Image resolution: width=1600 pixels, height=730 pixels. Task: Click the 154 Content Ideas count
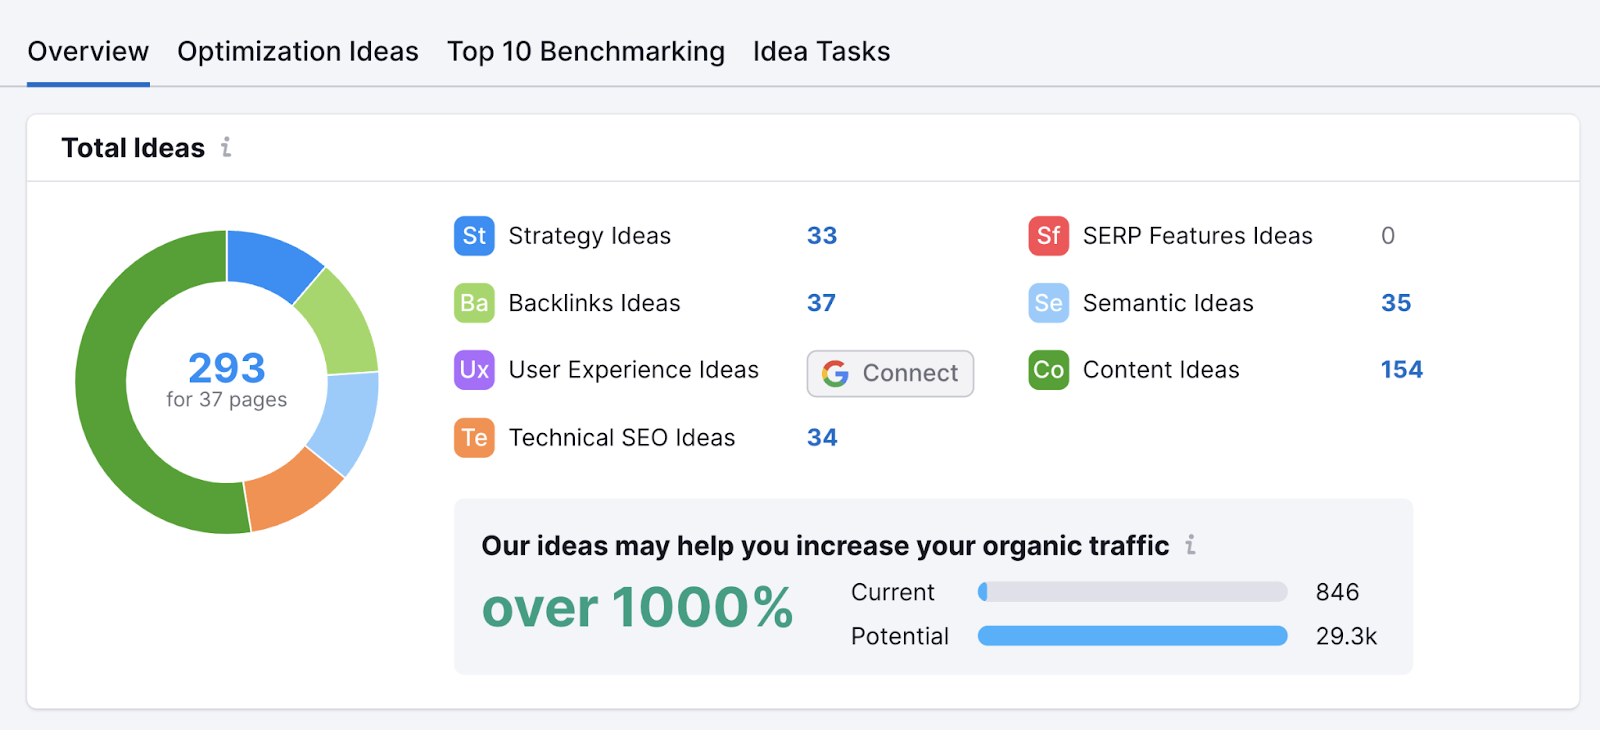[x=1400, y=369]
